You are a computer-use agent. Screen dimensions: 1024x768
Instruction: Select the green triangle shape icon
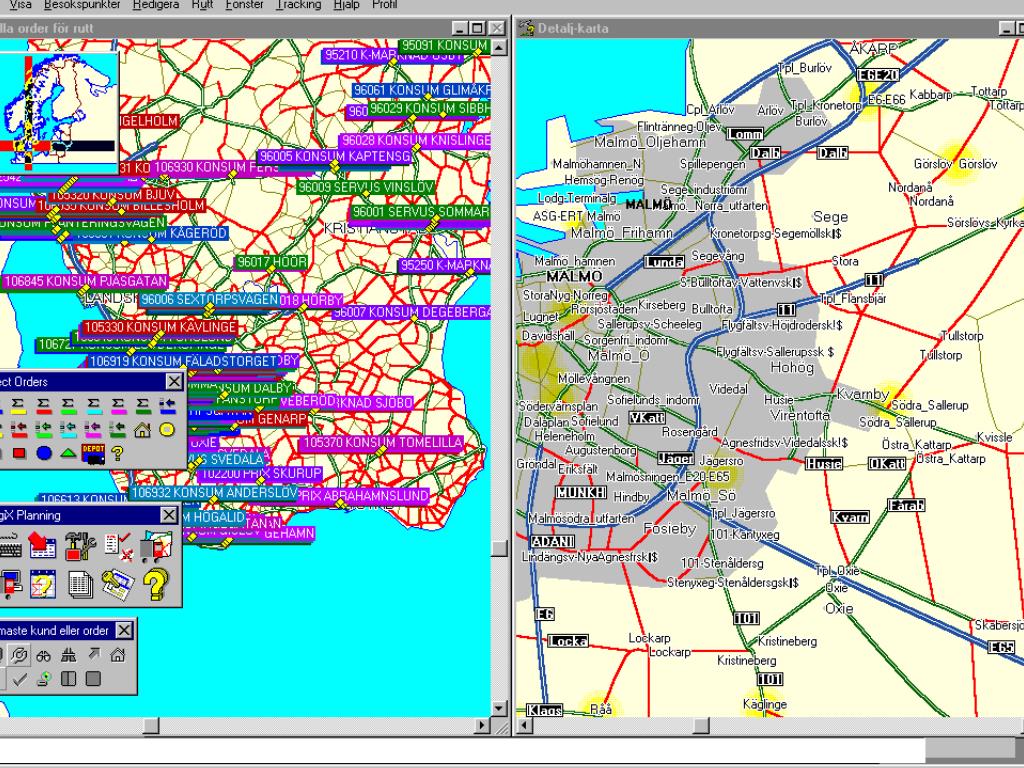pos(68,454)
